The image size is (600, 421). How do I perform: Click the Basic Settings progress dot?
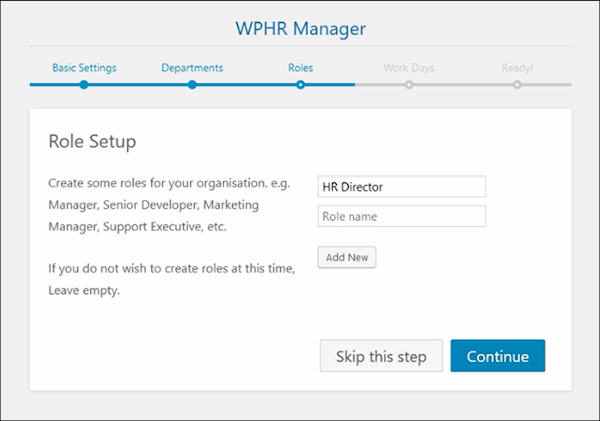84,85
